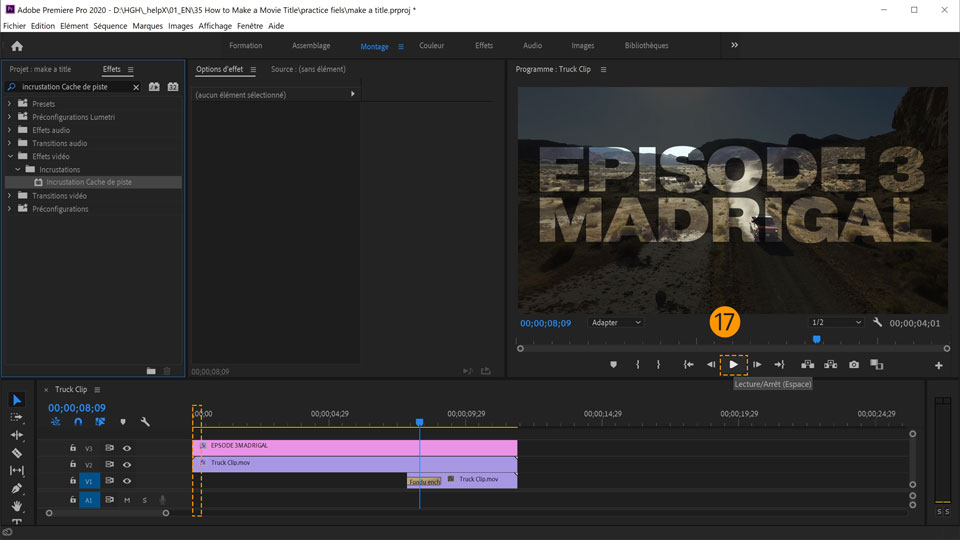Toggle visibility eye for track V3
This screenshot has width=960, height=540.
(x=127, y=448)
